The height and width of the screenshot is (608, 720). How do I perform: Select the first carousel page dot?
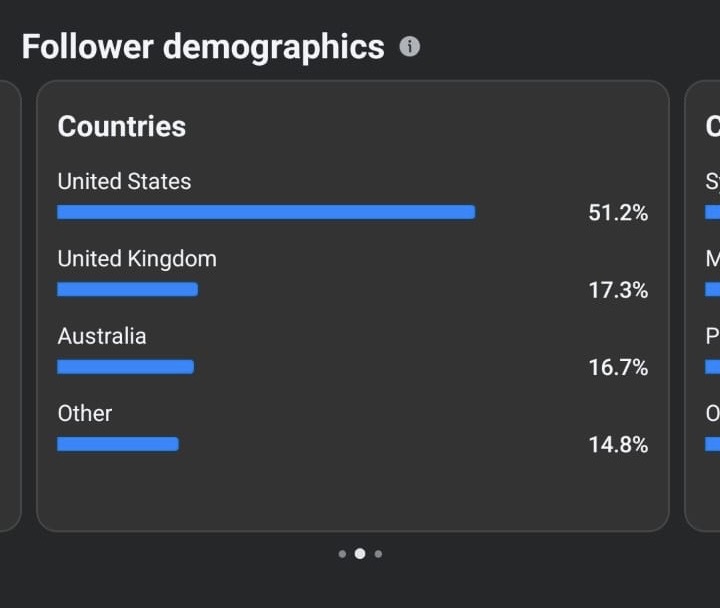click(x=342, y=554)
